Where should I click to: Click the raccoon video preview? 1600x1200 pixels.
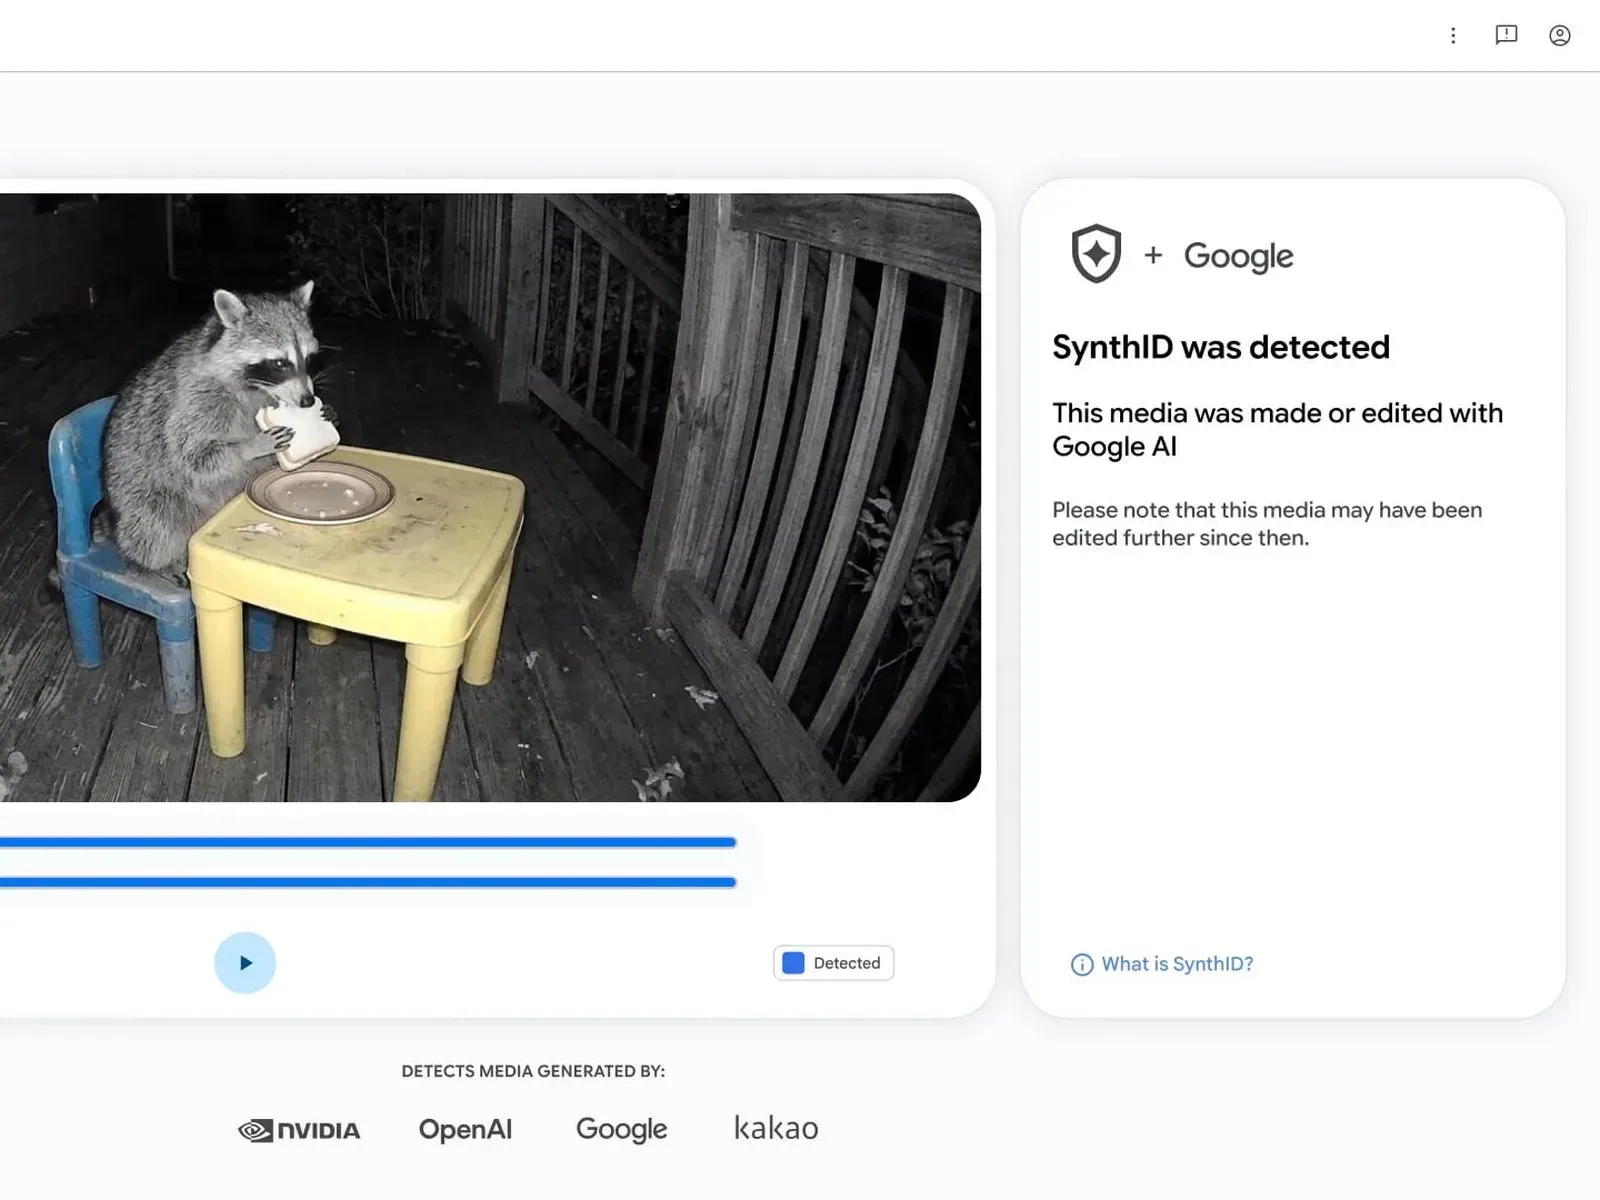490,497
